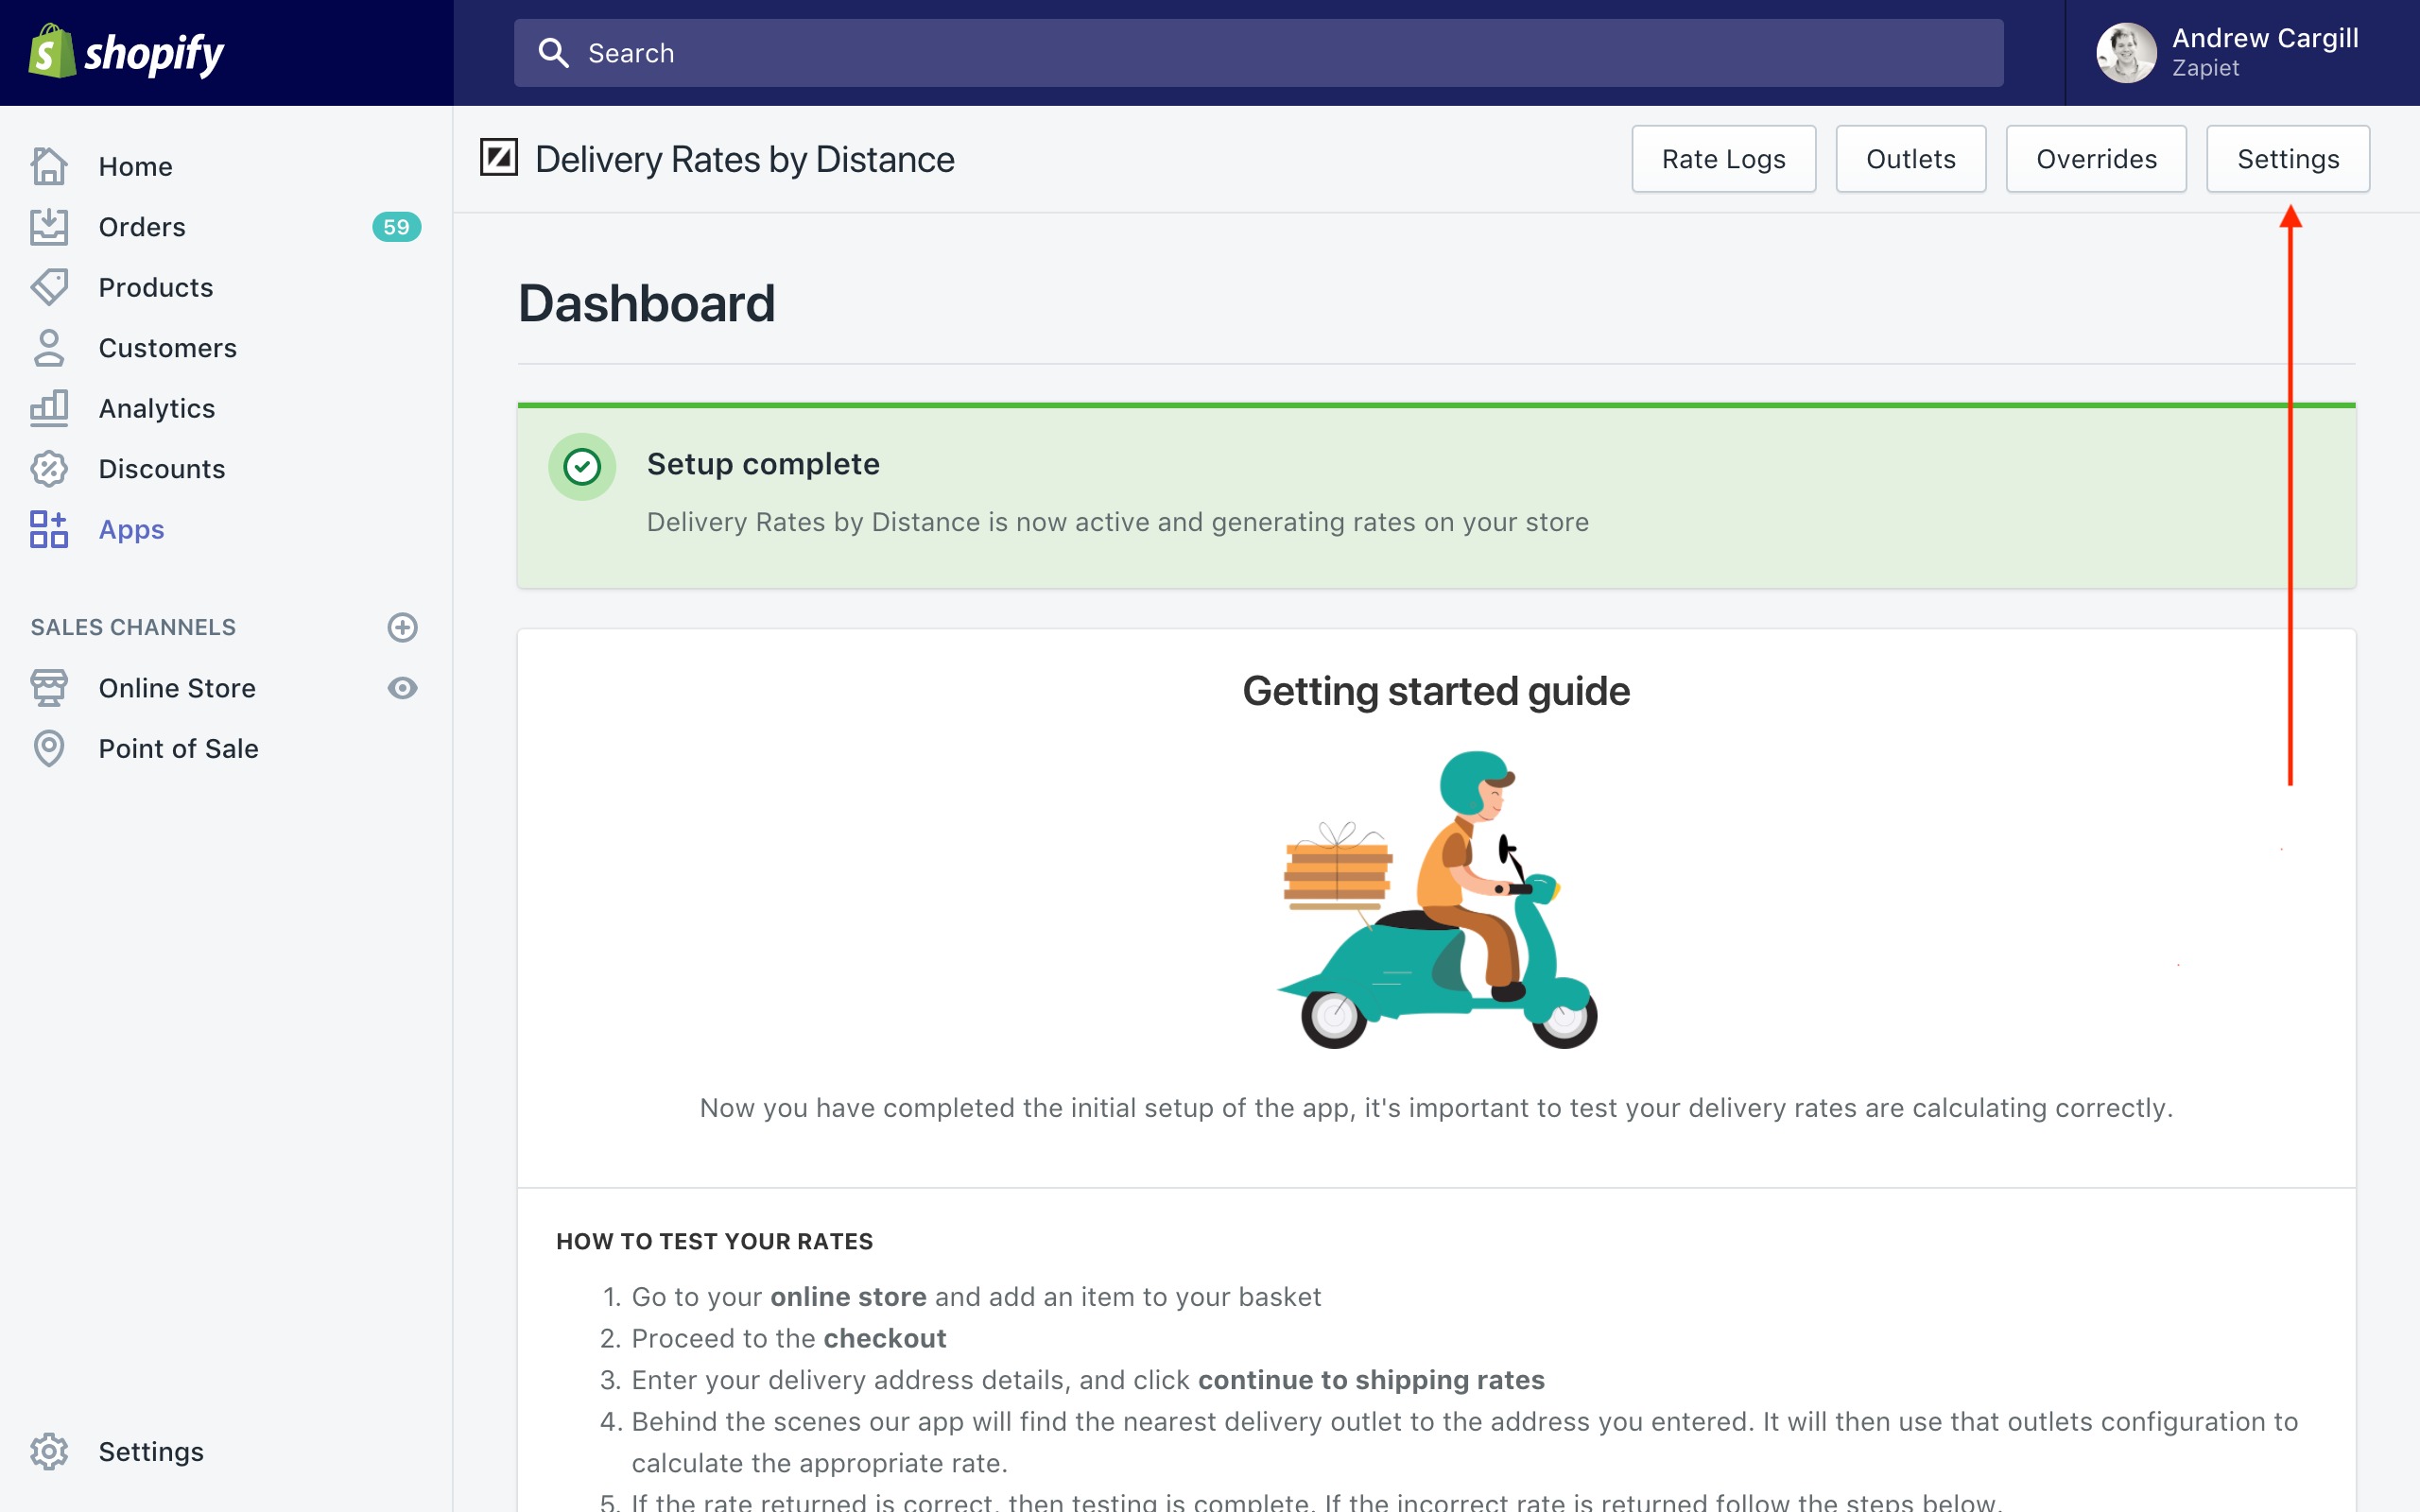Click Delivery Rates by Distance app icon
Viewport: 2420px width, 1512px height.
pyautogui.click(x=499, y=158)
